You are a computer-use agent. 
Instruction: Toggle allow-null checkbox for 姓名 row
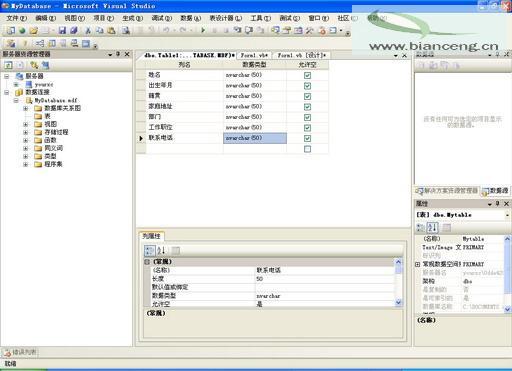point(307,75)
